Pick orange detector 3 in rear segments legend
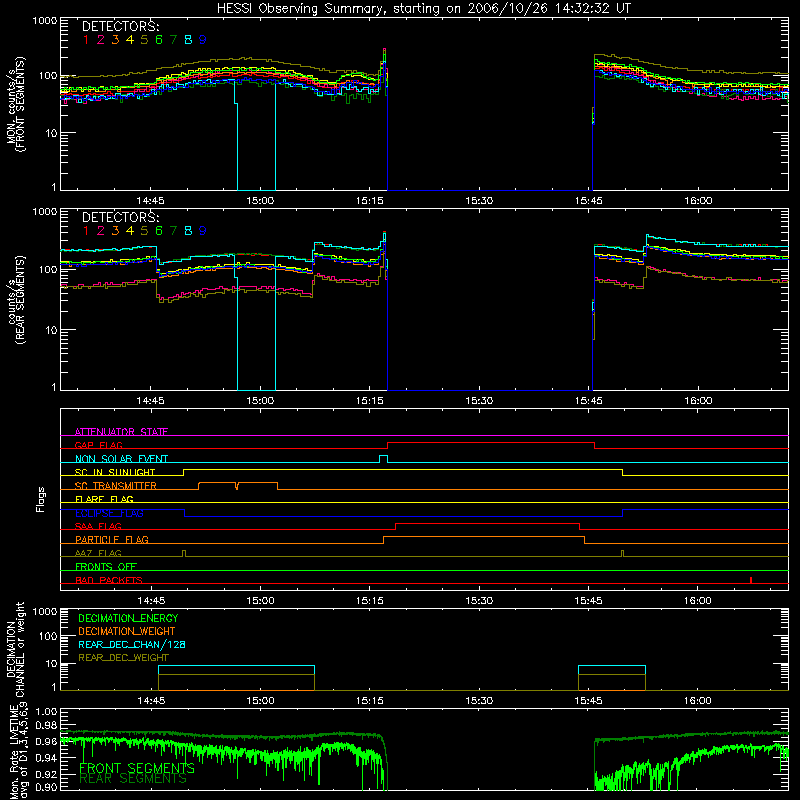800x800 pixels. pos(115,231)
